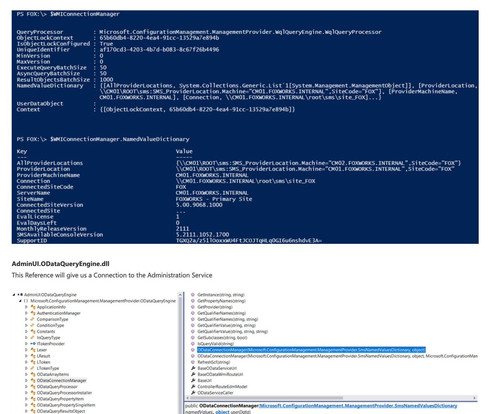
Task: Click method icon beside GetProvider(string)
Action: pos(193,307)
